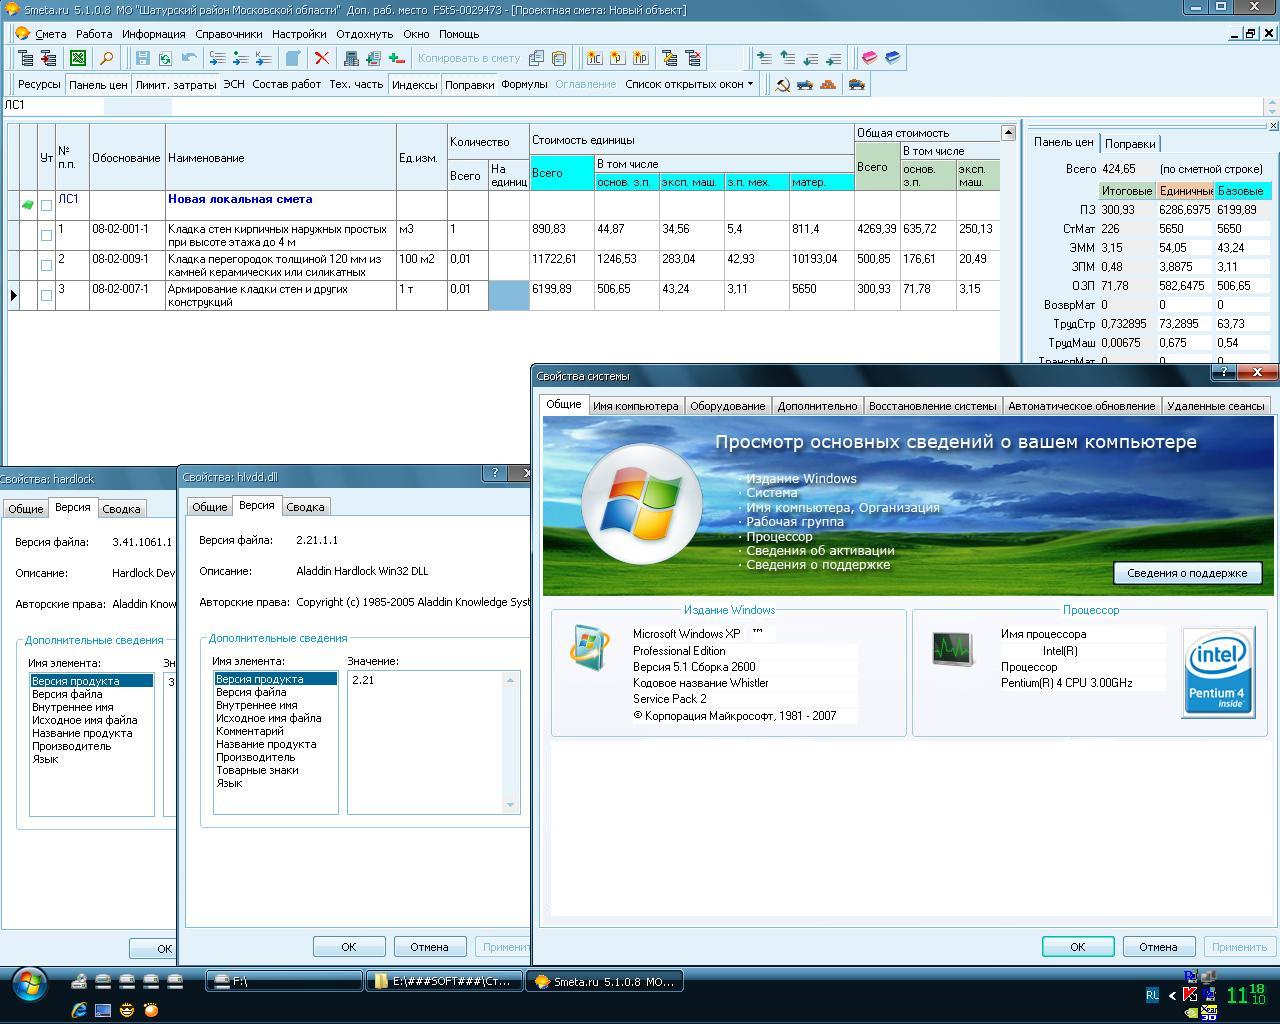Select Внутреннее имя in hardlock element list
The width and height of the screenshot is (1280, 1024).
coord(72,707)
